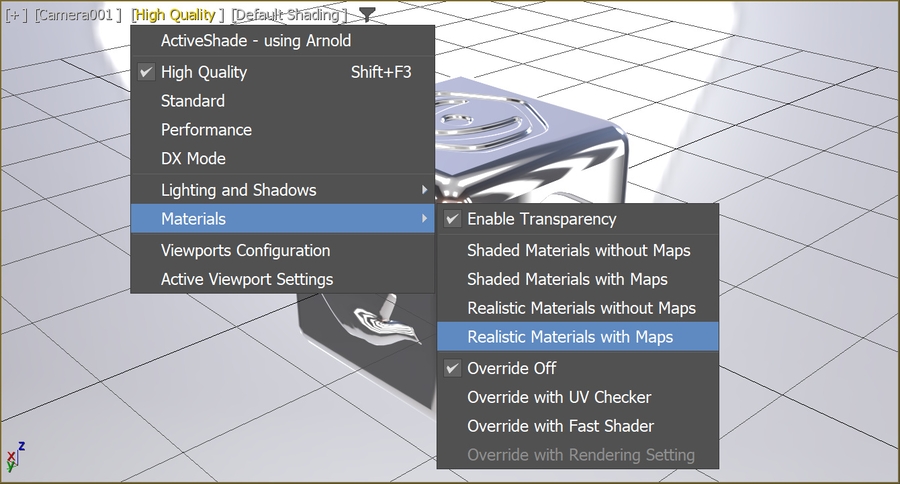
Task: Open the Default Shading viewport menu
Action: pos(290,15)
